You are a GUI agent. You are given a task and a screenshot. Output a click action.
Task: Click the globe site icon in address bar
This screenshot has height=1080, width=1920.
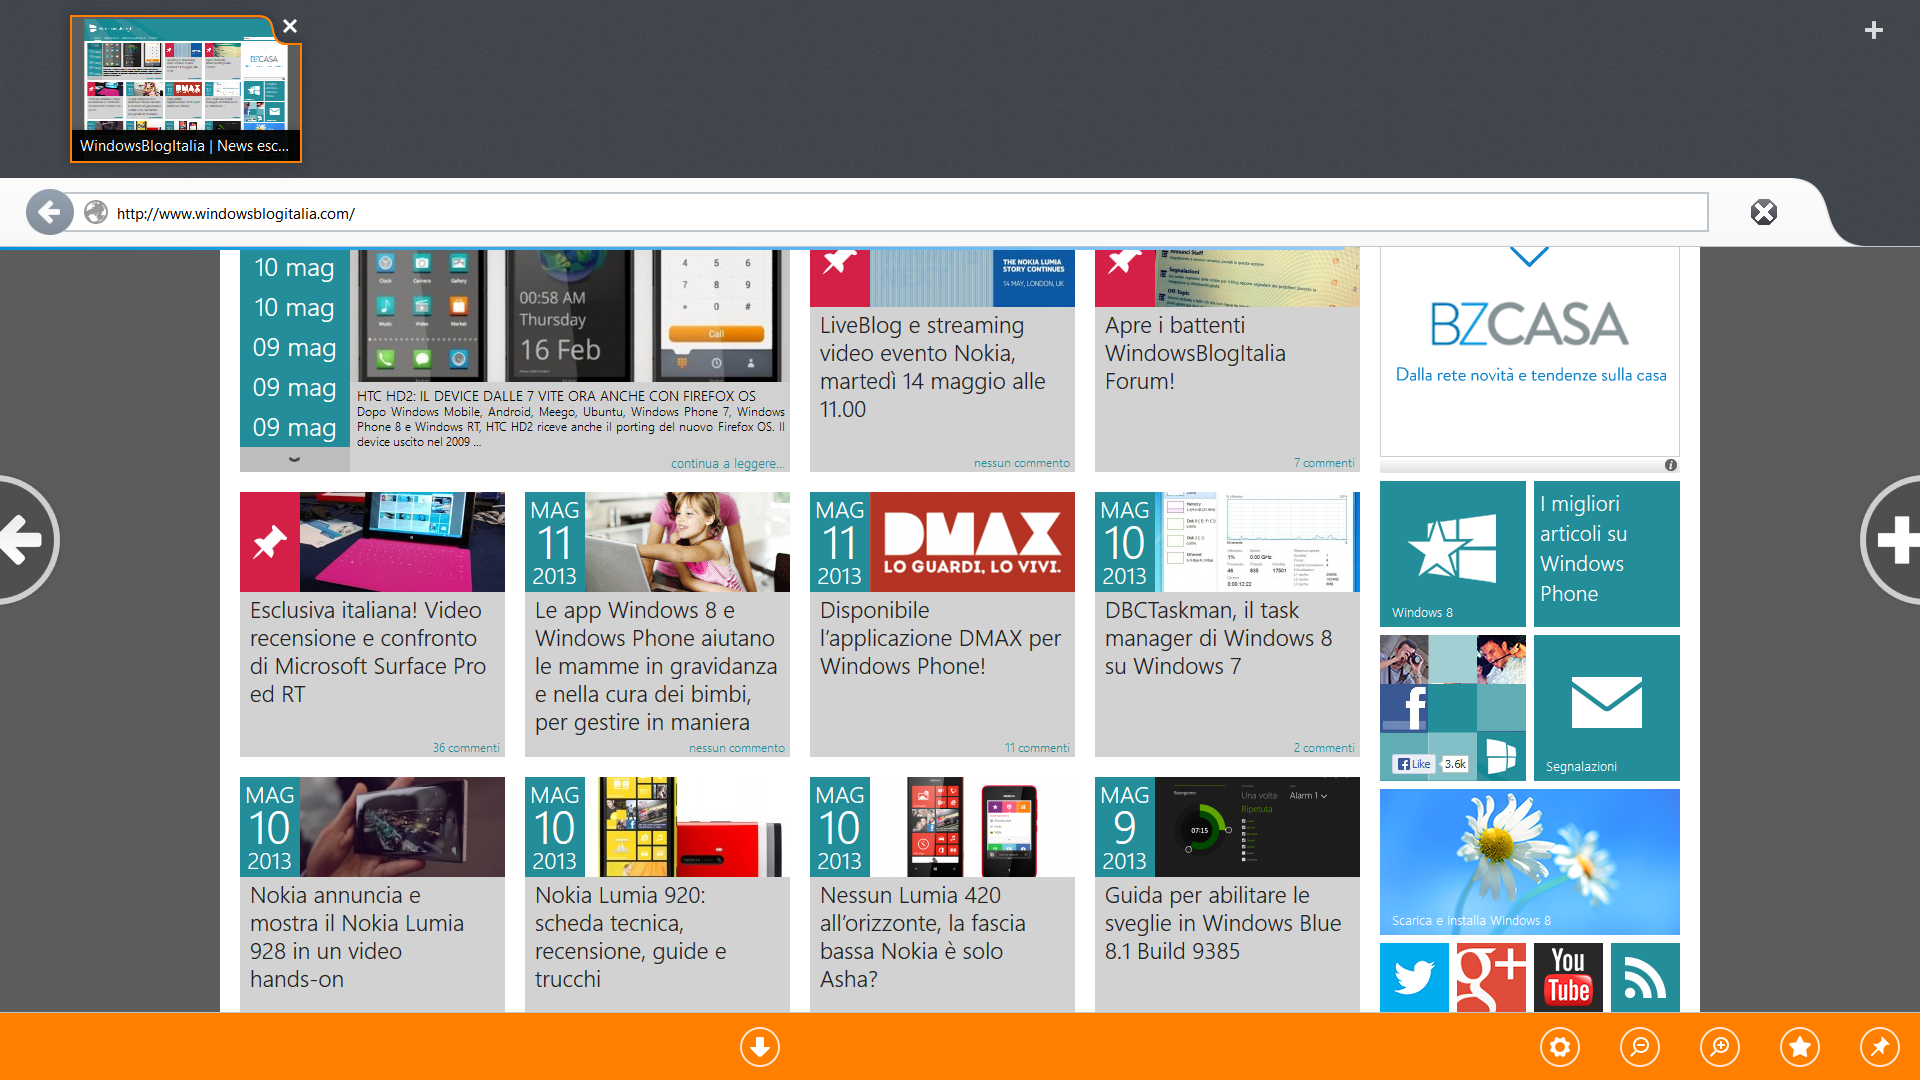[x=96, y=213]
